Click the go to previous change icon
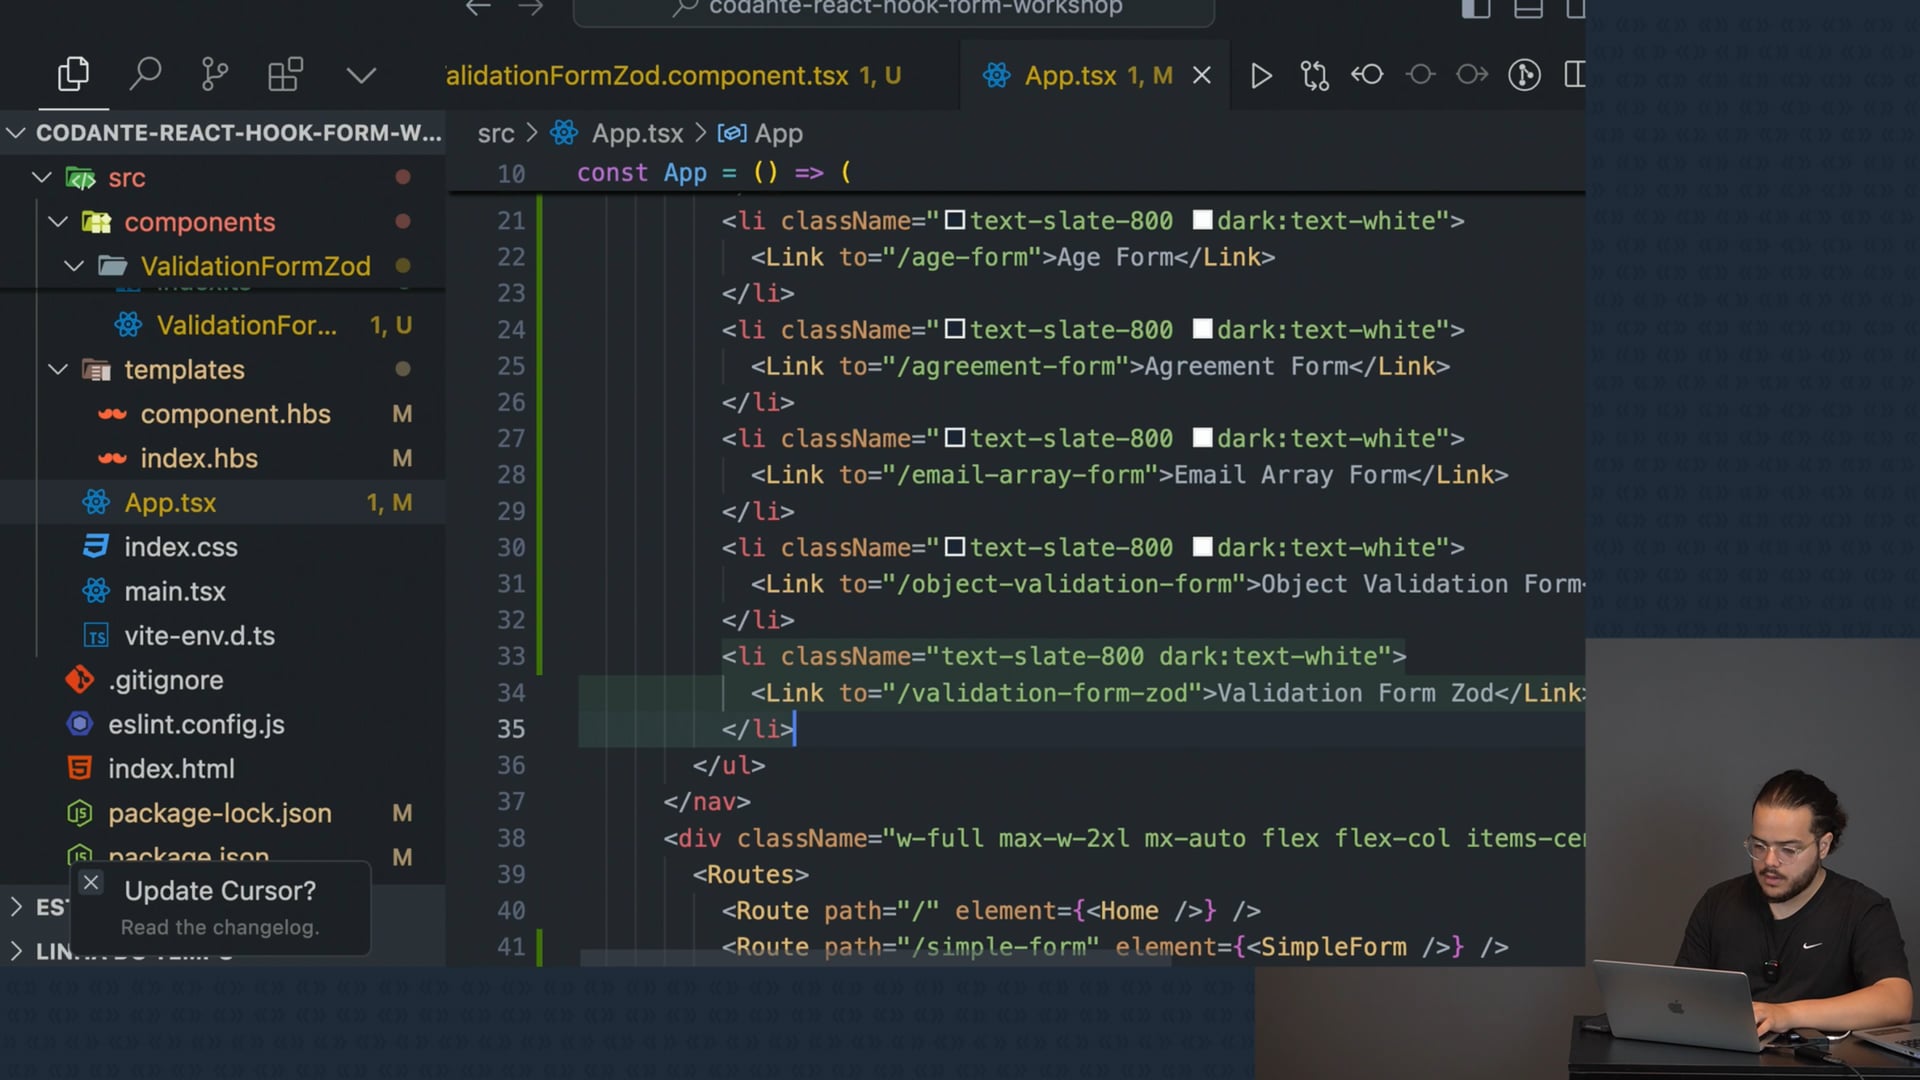Image resolution: width=1920 pixels, height=1080 pixels. pos(1367,75)
